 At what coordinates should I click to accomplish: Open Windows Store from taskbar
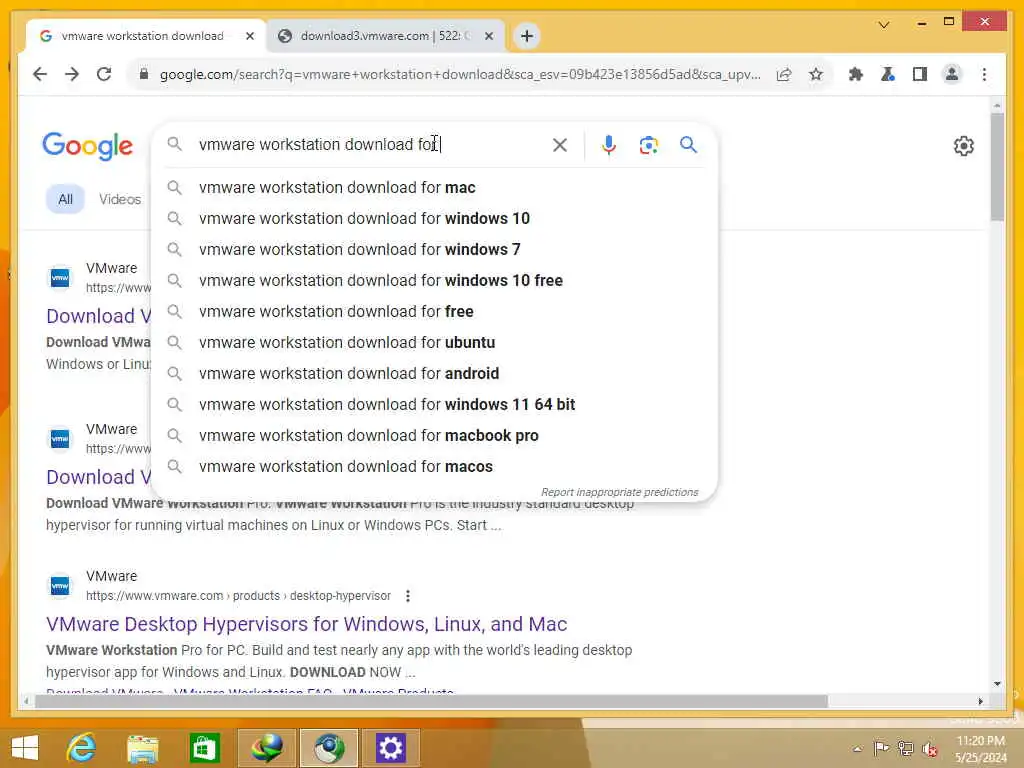click(x=204, y=748)
